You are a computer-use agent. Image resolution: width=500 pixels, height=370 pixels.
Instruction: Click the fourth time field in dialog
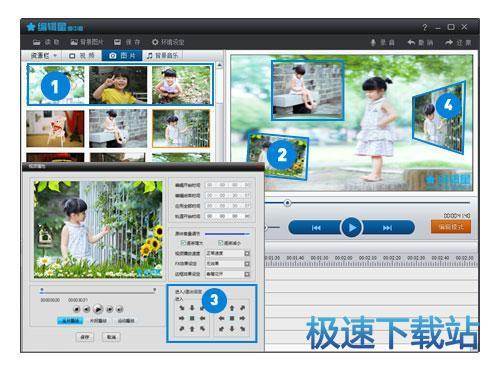228,216
